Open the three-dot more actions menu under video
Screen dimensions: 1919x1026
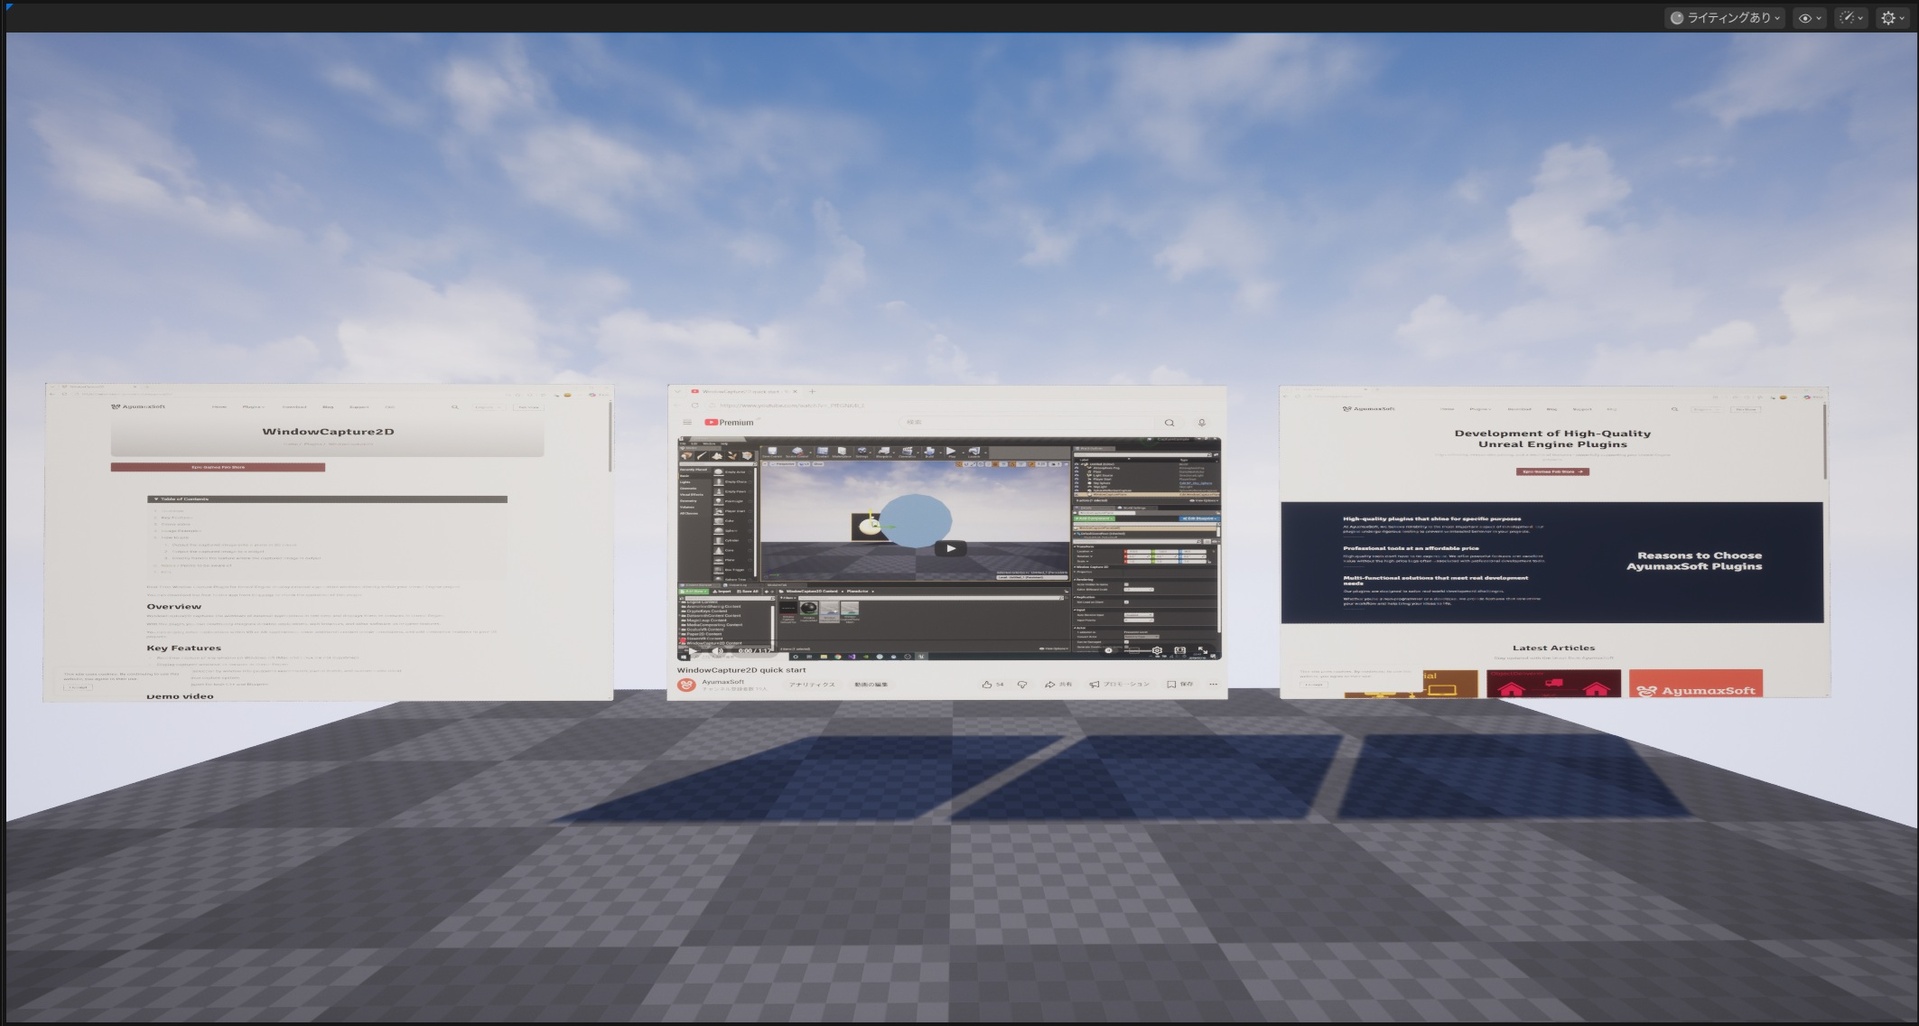(x=1213, y=684)
